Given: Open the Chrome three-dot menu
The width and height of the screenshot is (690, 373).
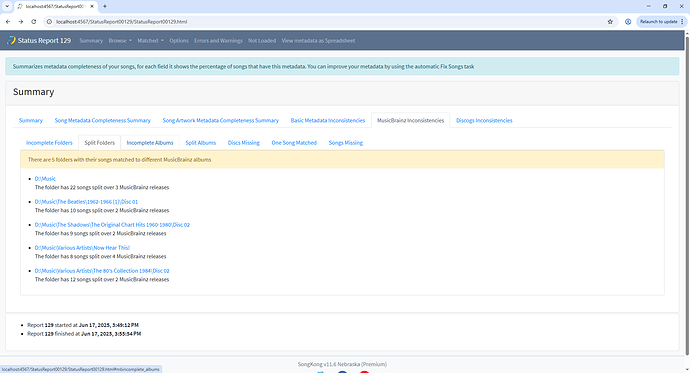Looking at the screenshot, I should [x=682, y=22].
